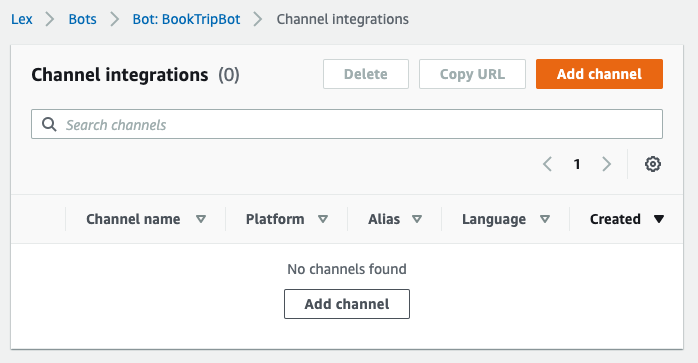Open the Bots breadcrumb link
Viewport: 698px width, 363px height.
click(82, 19)
